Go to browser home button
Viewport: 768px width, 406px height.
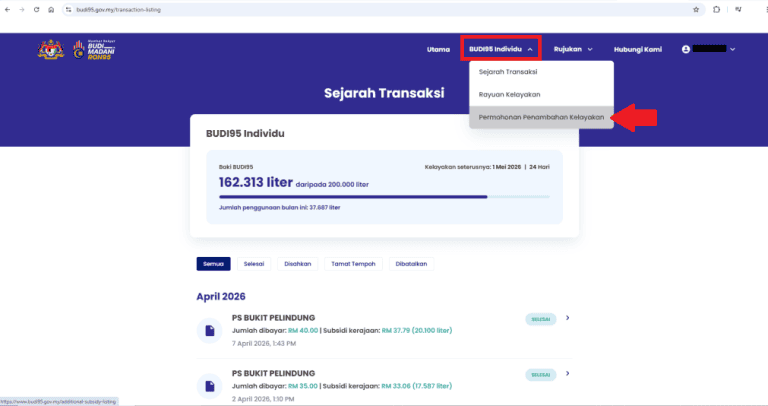point(52,9)
